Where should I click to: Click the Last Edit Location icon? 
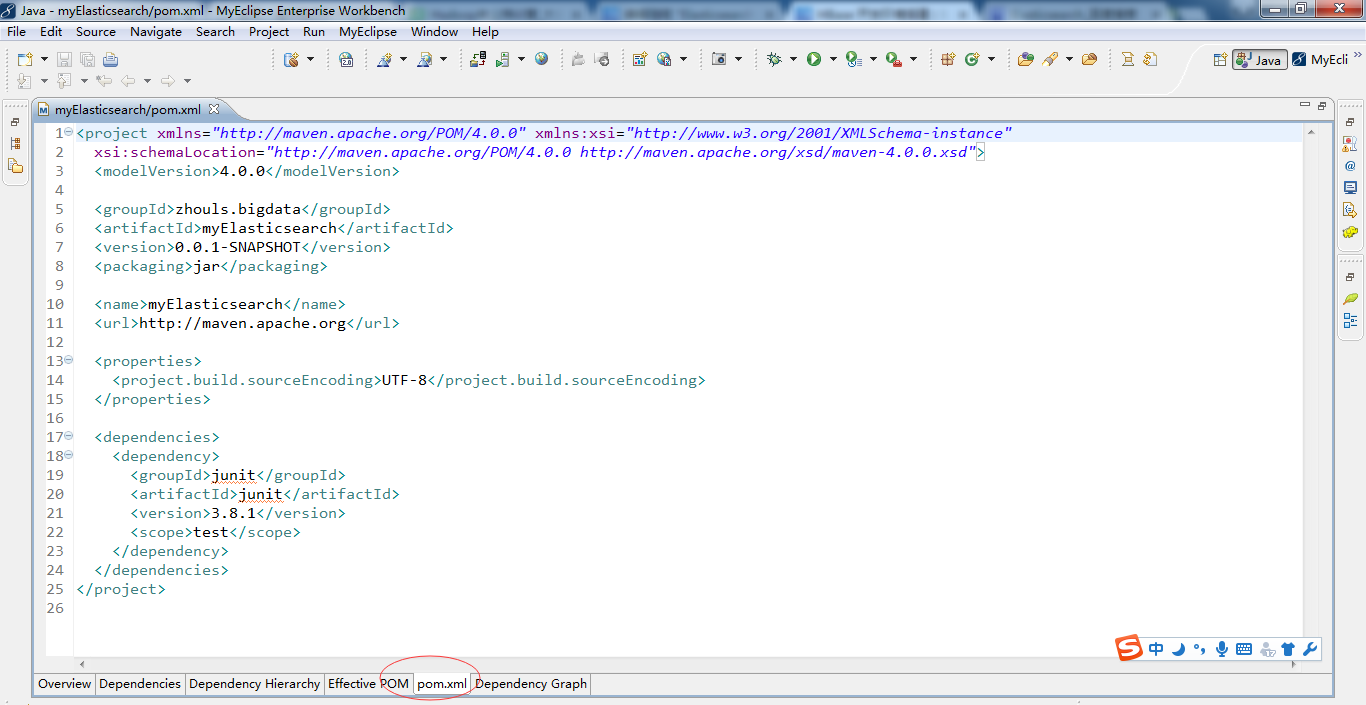[103, 81]
